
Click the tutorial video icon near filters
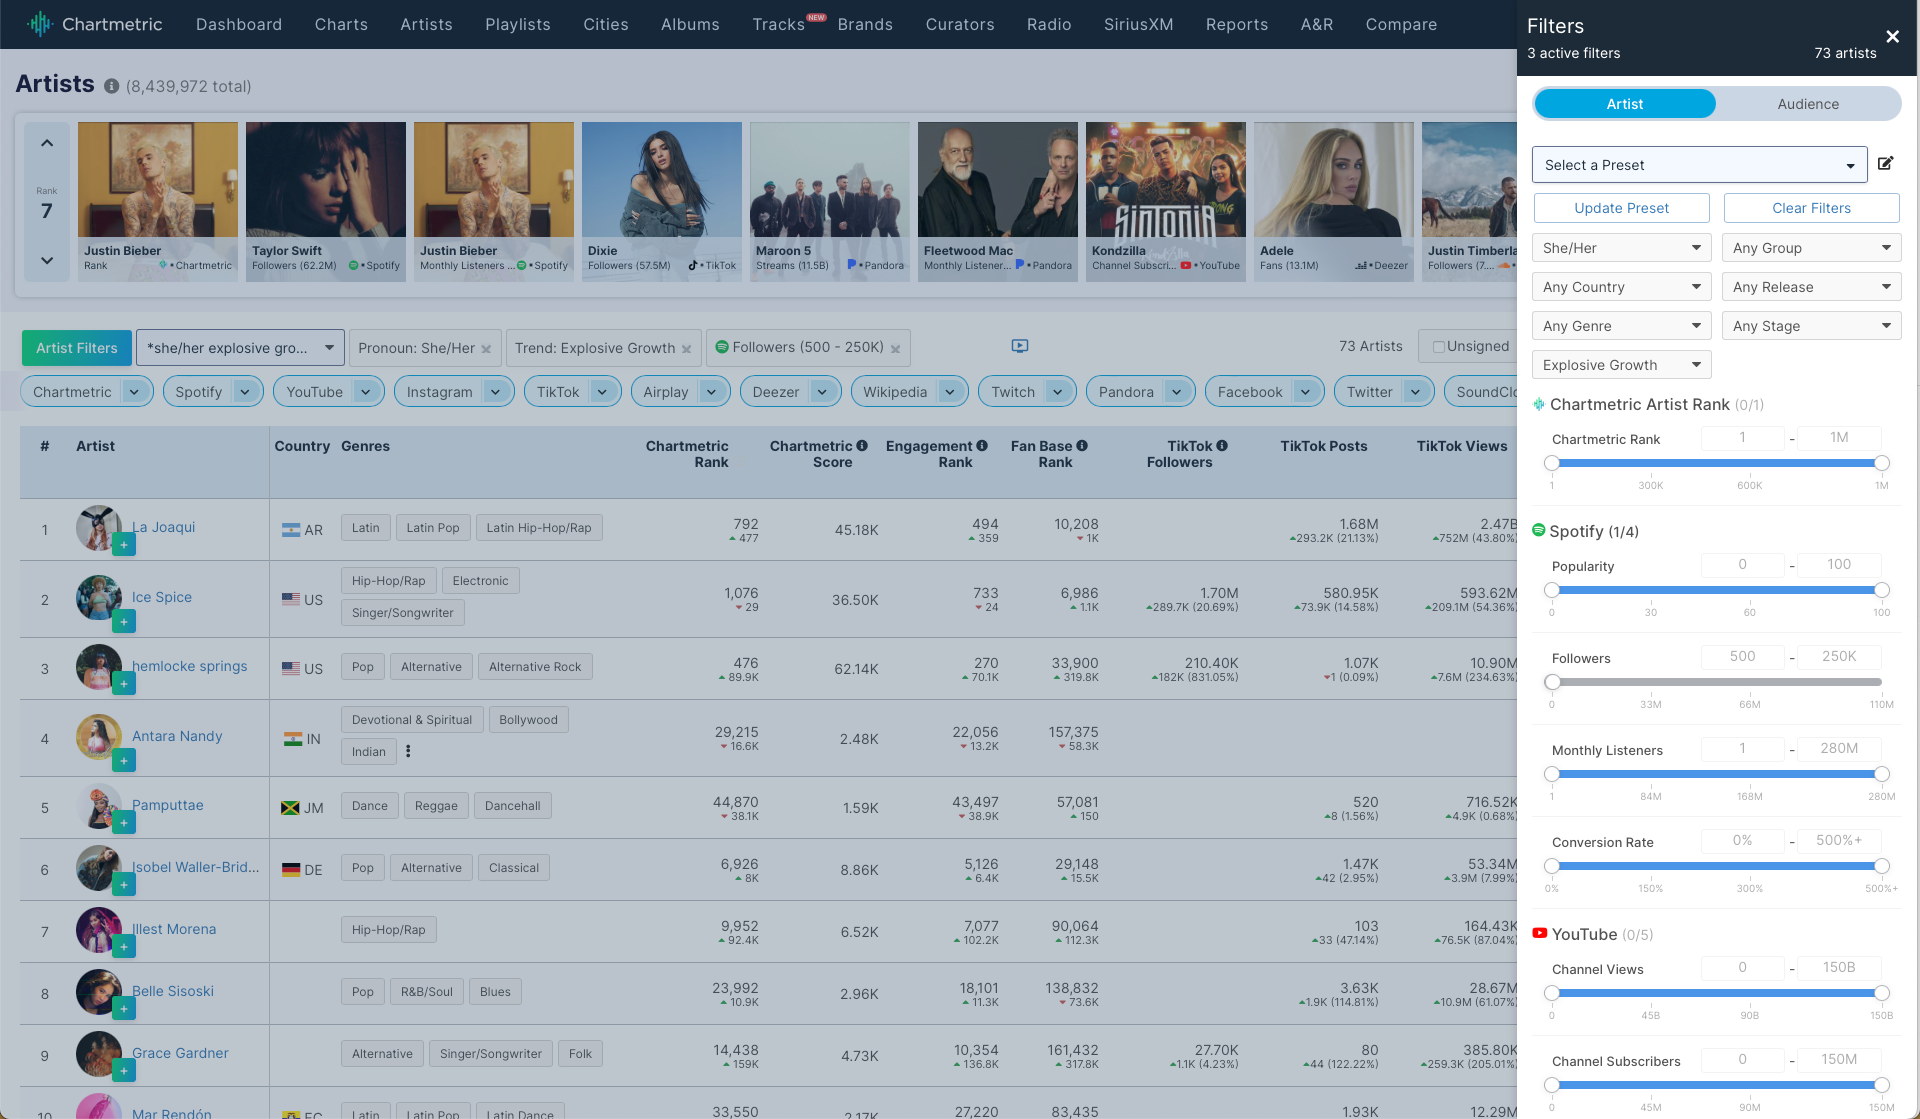point(1019,346)
